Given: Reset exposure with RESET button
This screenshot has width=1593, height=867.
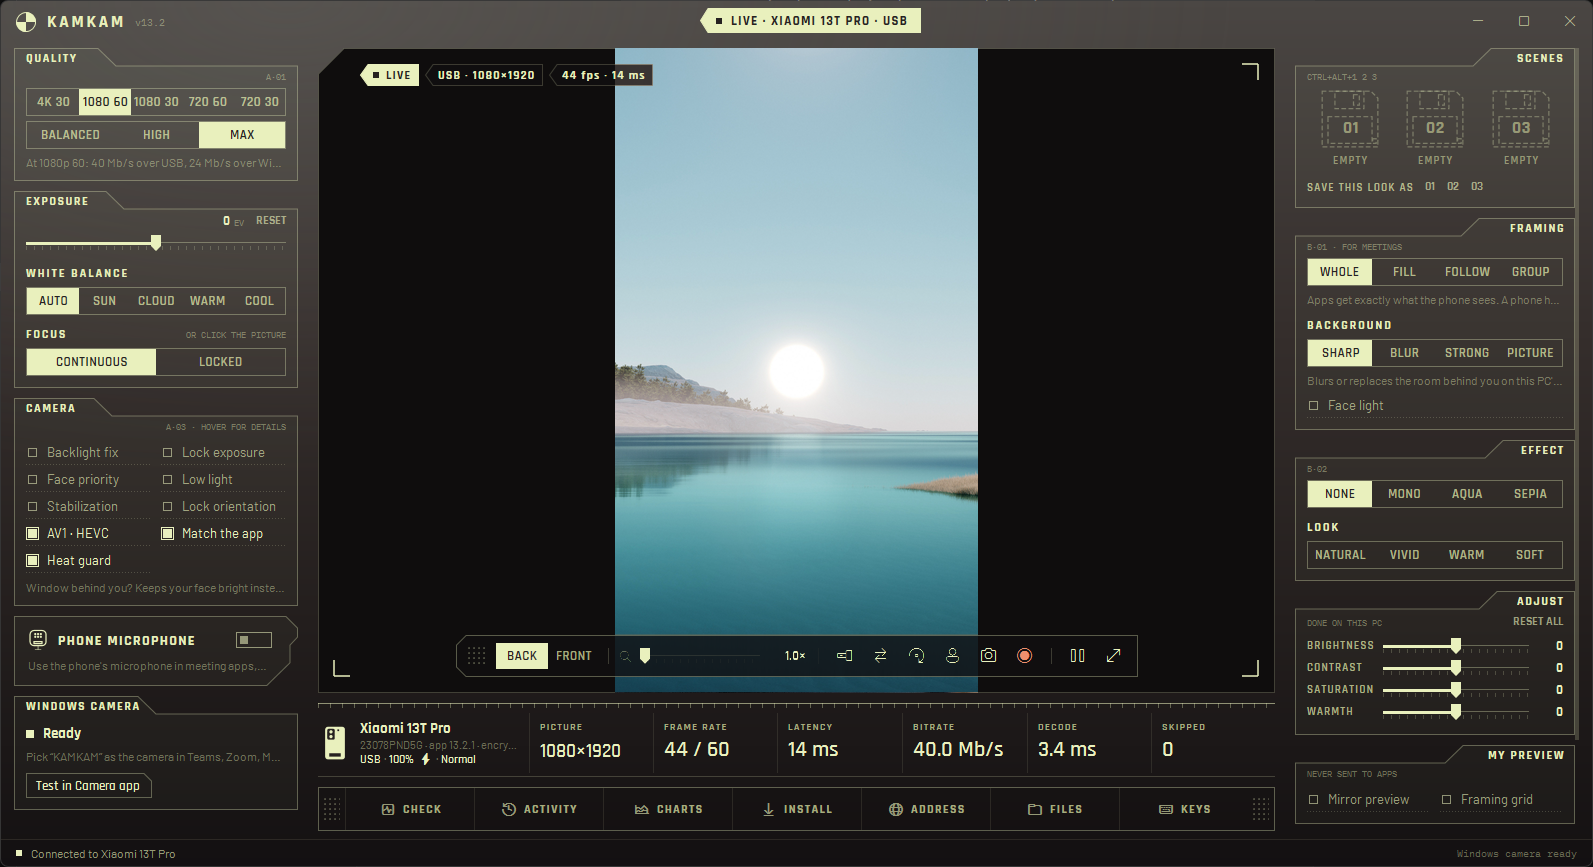Looking at the screenshot, I should pyautogui.click(x=271, y=221).
